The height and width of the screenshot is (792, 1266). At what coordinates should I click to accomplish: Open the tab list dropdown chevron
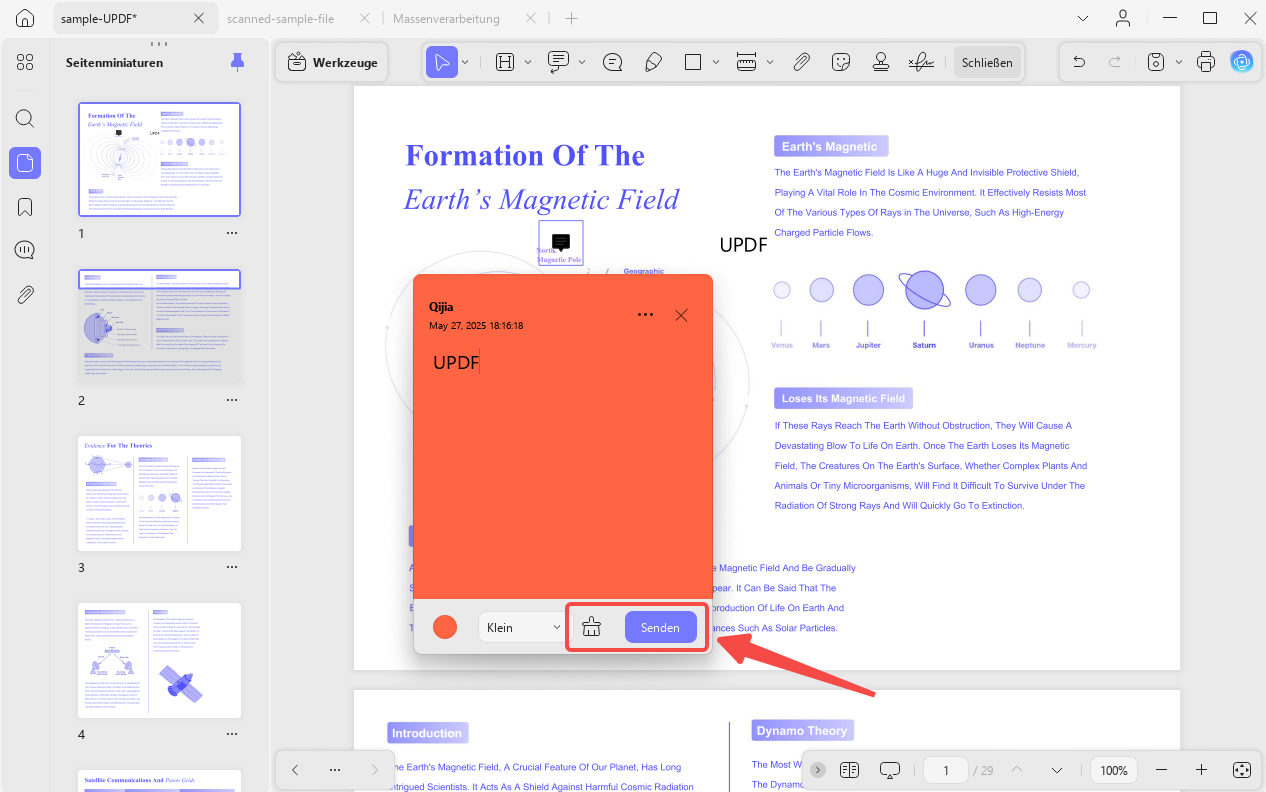pyautogui.click(x=1084, y=18)
